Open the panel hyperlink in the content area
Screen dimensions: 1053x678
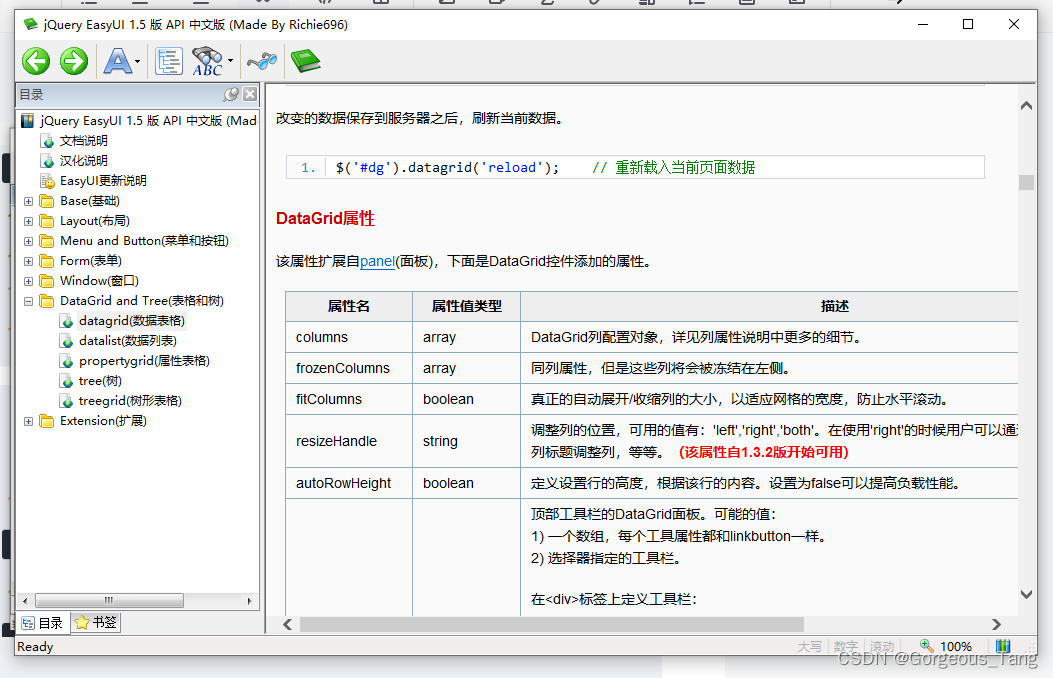tap(377, 261)
